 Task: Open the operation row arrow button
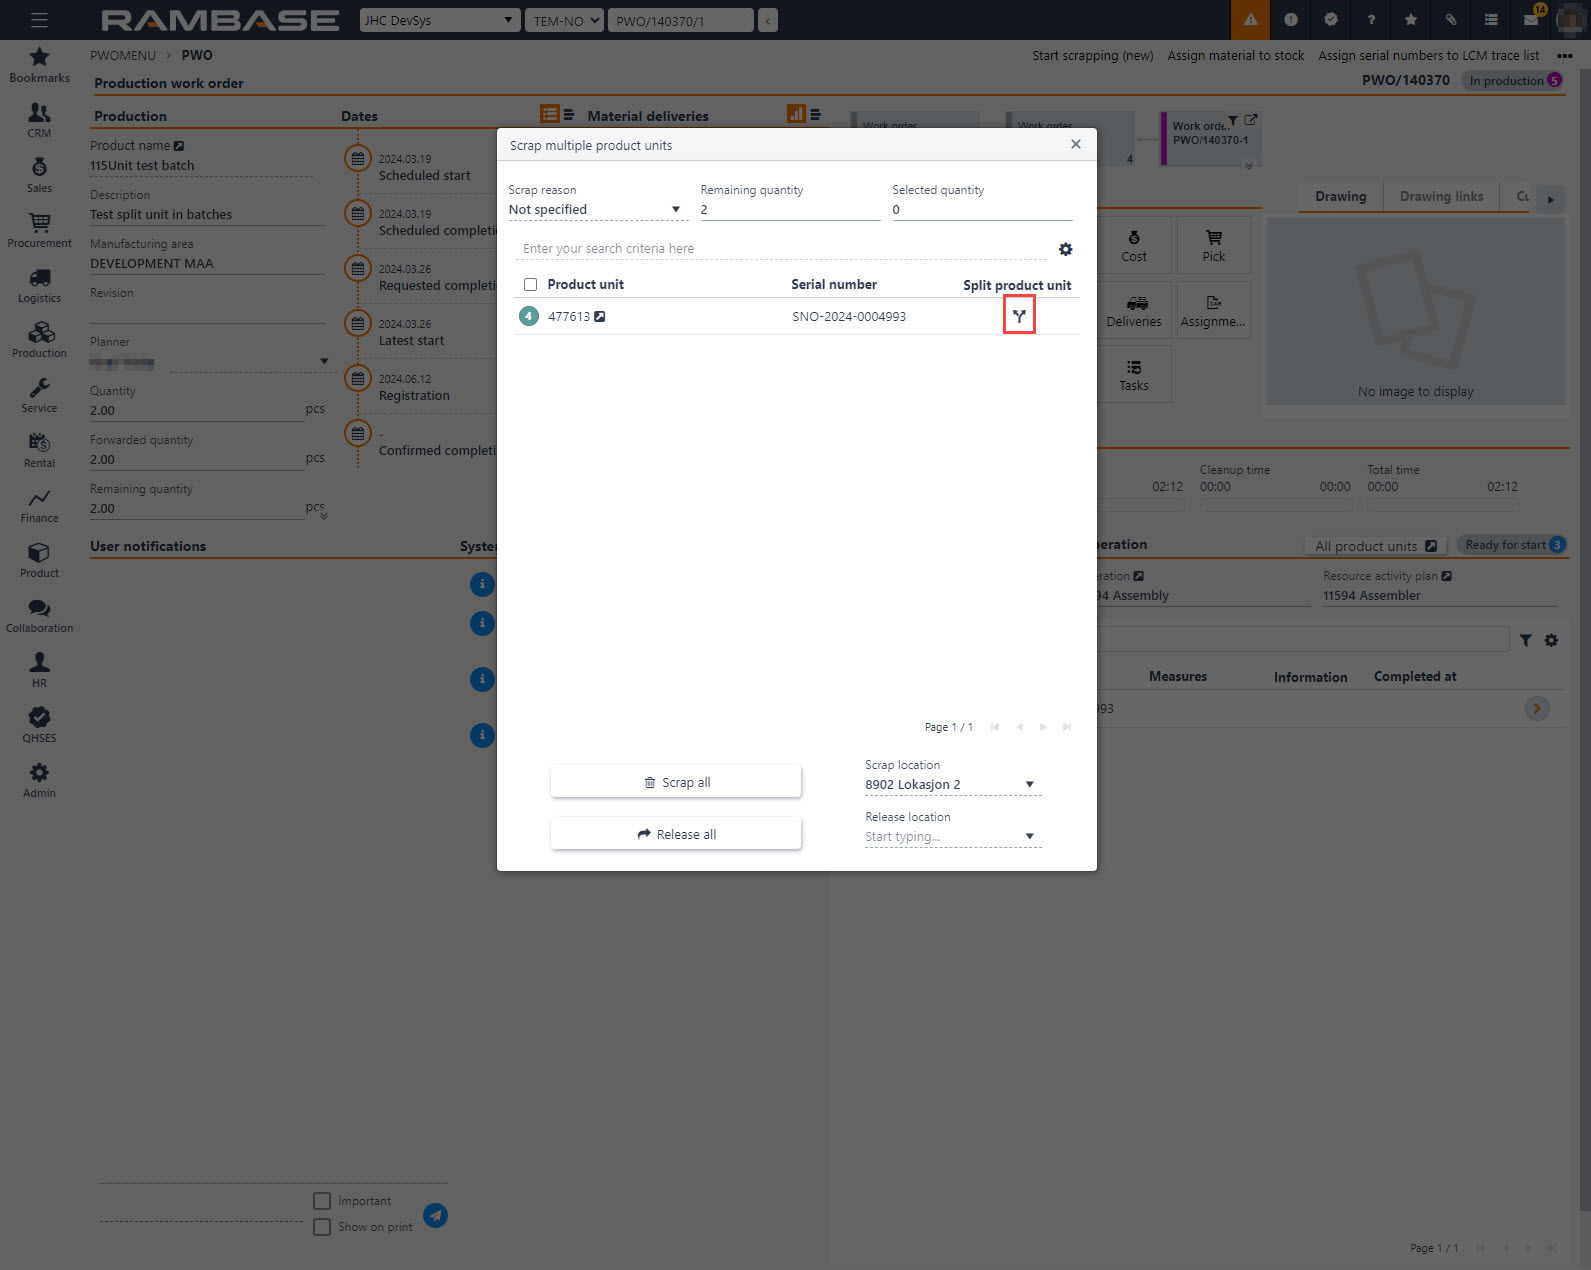pyautogui.click(x=1537, y=709)
